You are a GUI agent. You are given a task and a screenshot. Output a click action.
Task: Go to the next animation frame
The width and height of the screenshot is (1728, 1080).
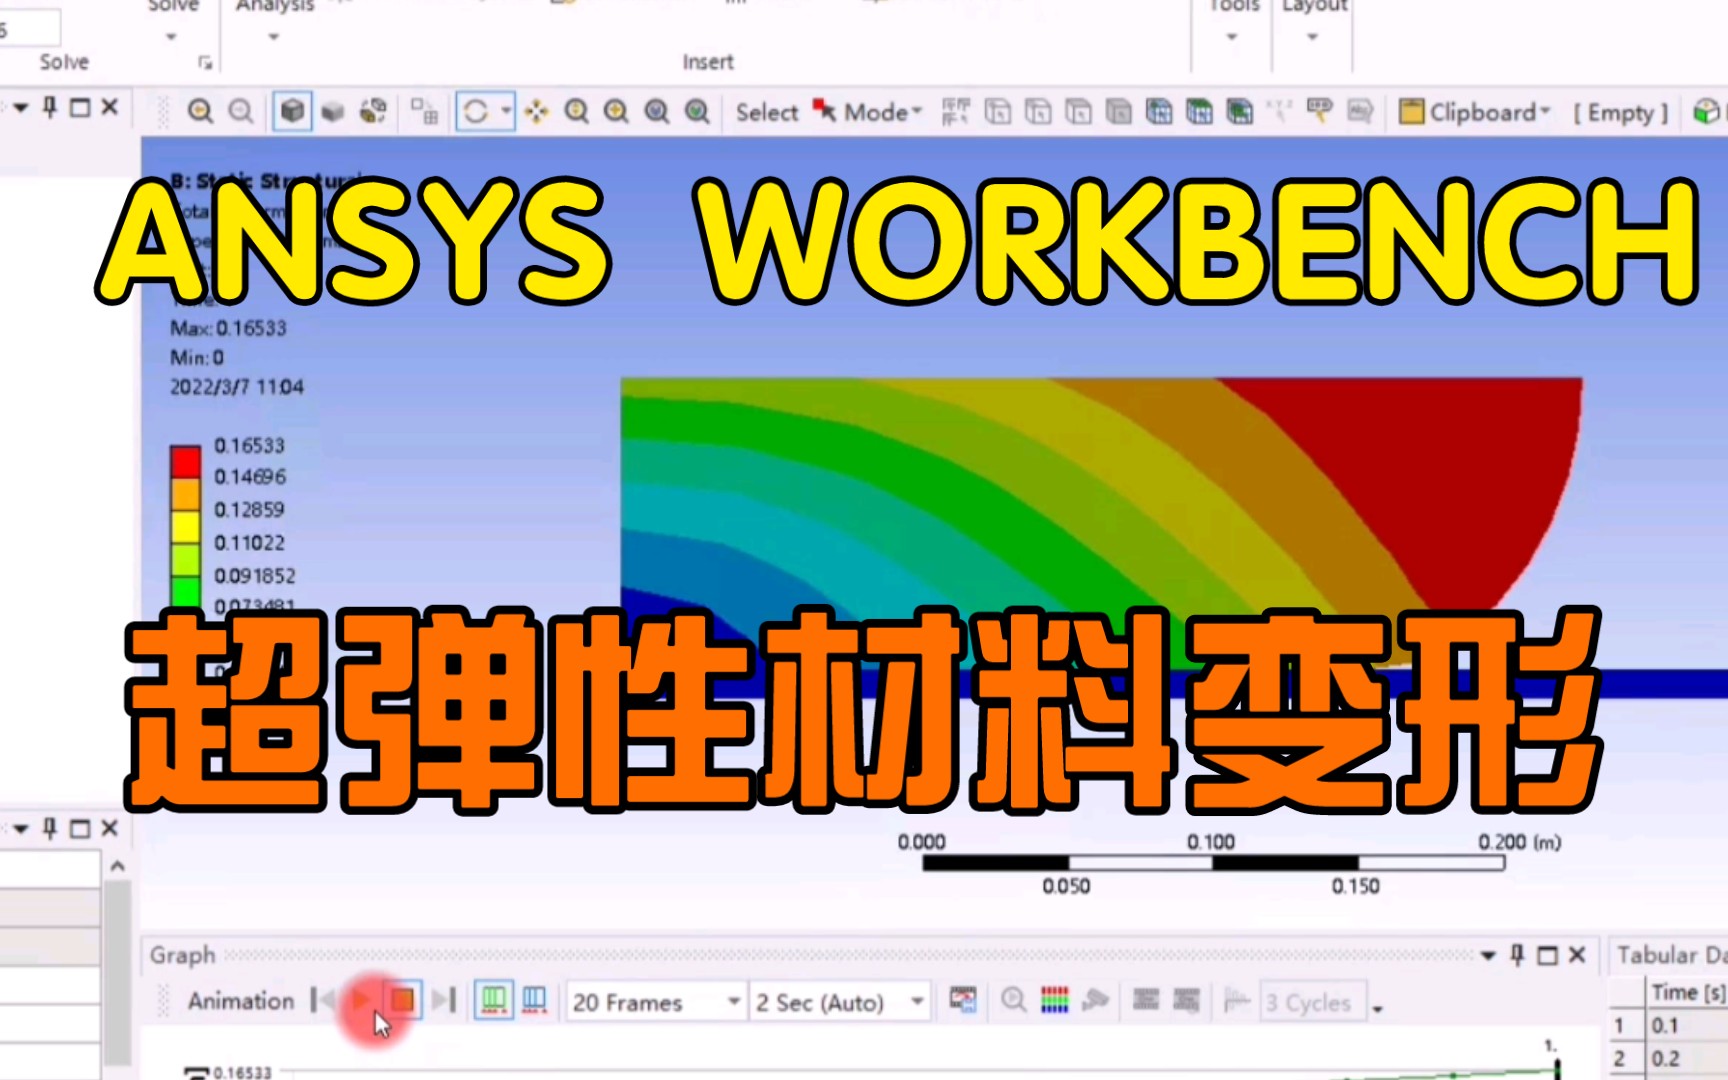pos(444,999)
